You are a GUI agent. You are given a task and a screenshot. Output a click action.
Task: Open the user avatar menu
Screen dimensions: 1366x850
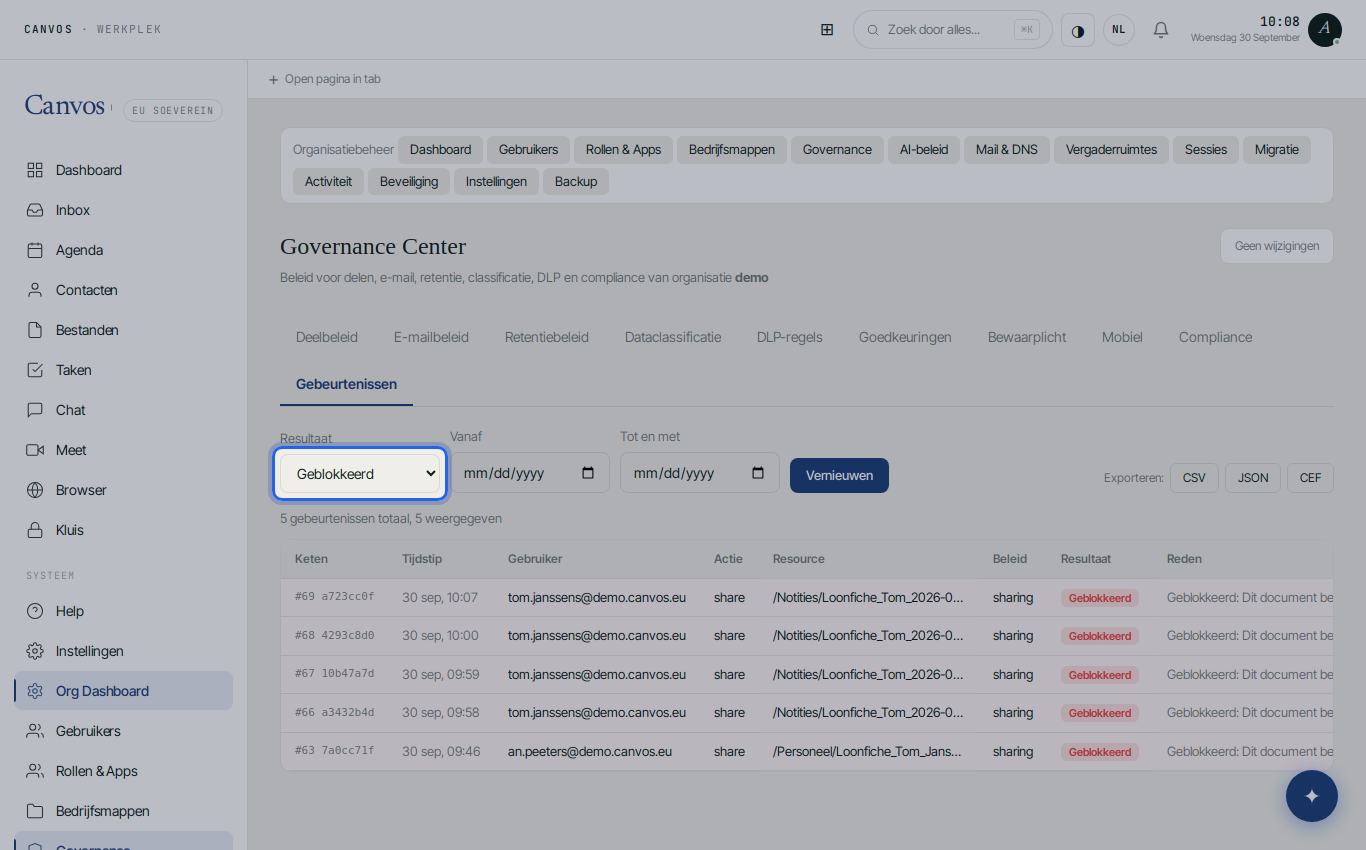click(1325, 30)
